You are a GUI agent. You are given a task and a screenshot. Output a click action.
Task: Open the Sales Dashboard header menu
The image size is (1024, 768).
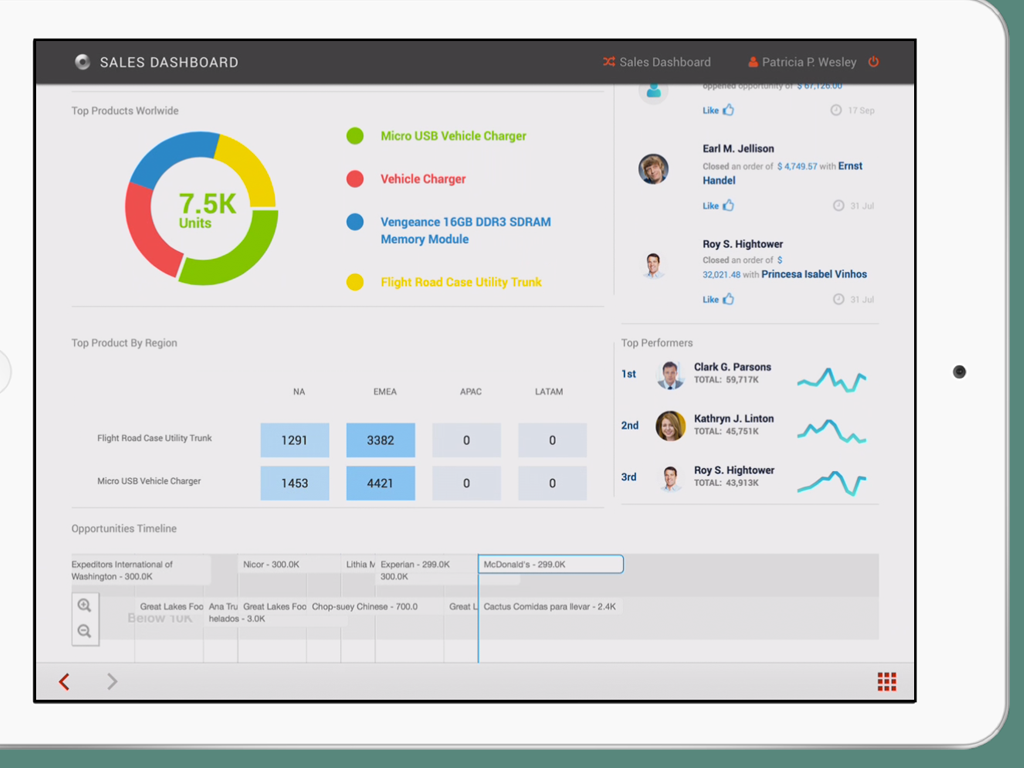pos(664,62)
